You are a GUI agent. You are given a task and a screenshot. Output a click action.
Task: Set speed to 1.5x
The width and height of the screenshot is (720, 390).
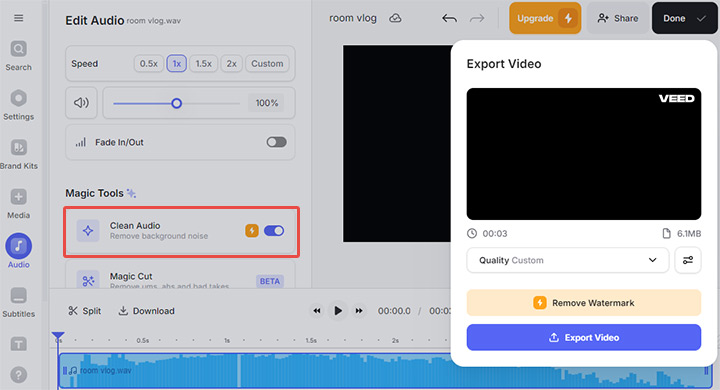pos(203,63)
